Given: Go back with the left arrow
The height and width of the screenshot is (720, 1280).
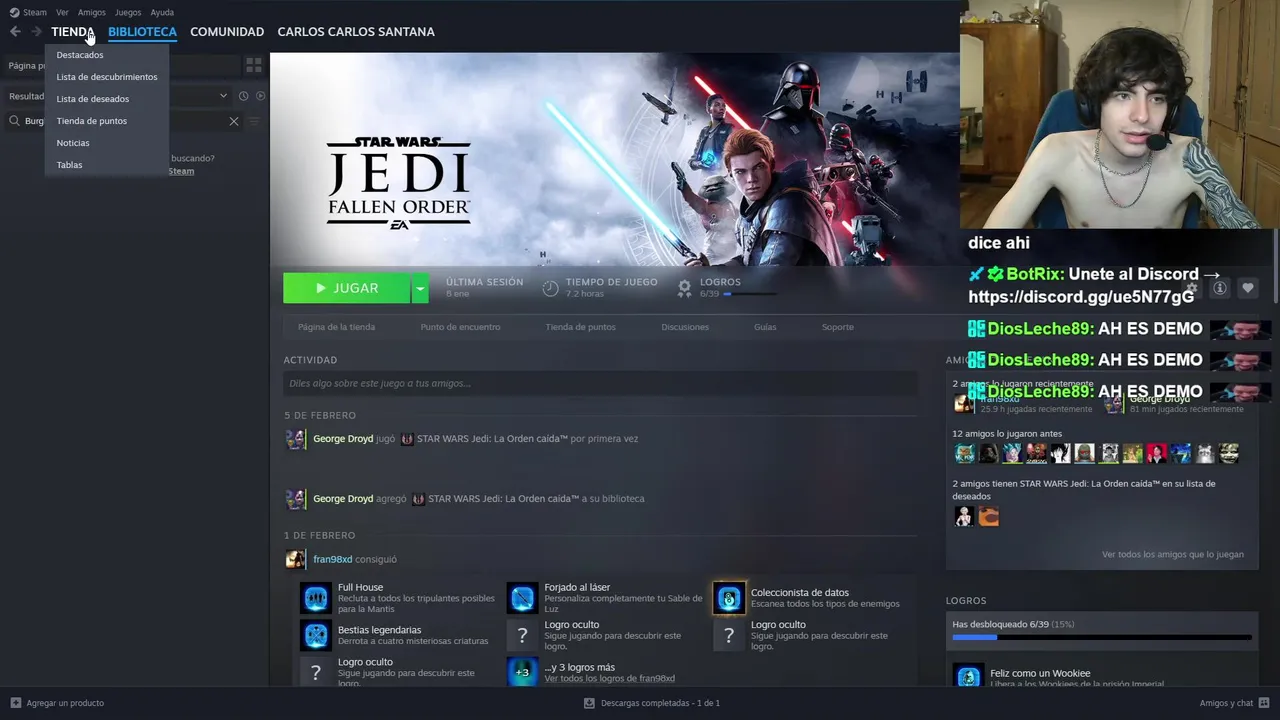Looking at the screenshot, I should 15,32.
